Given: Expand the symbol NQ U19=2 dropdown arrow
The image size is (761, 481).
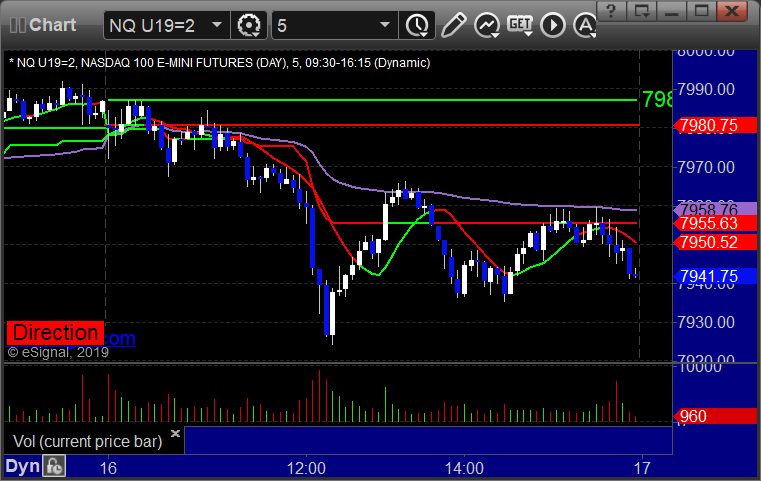Looking at the screenshot, I should (x=217, y=25).
